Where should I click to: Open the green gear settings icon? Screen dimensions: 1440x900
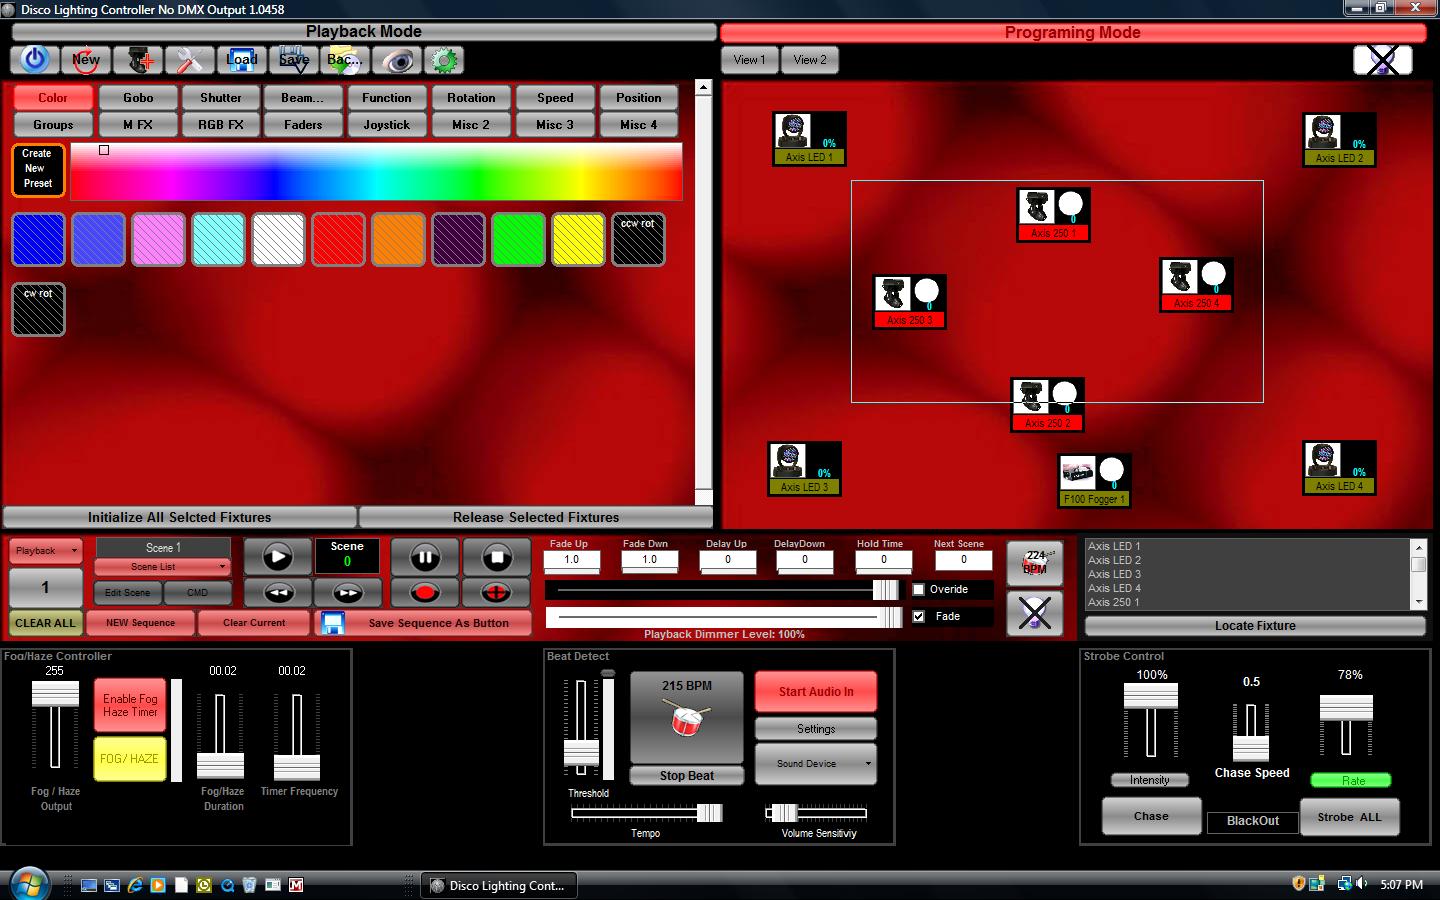[x=444, y=60]
